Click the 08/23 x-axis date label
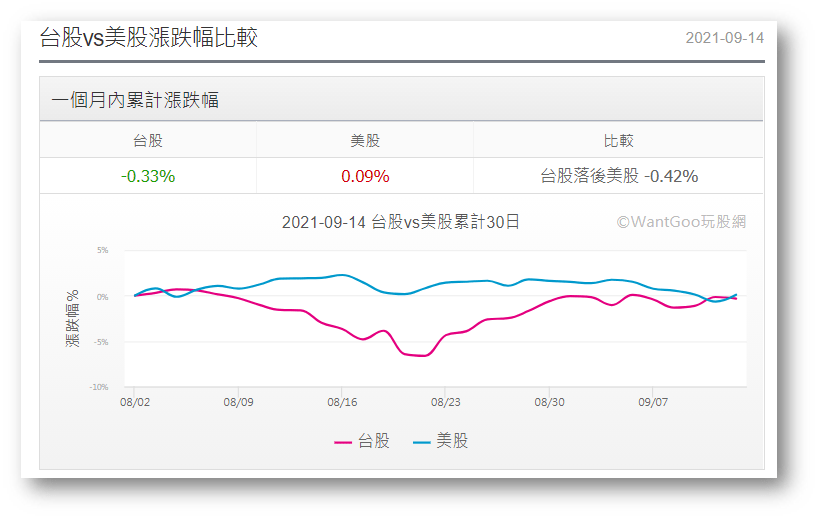This screenshot has height=520, width=819. click(x=445, y=402)
